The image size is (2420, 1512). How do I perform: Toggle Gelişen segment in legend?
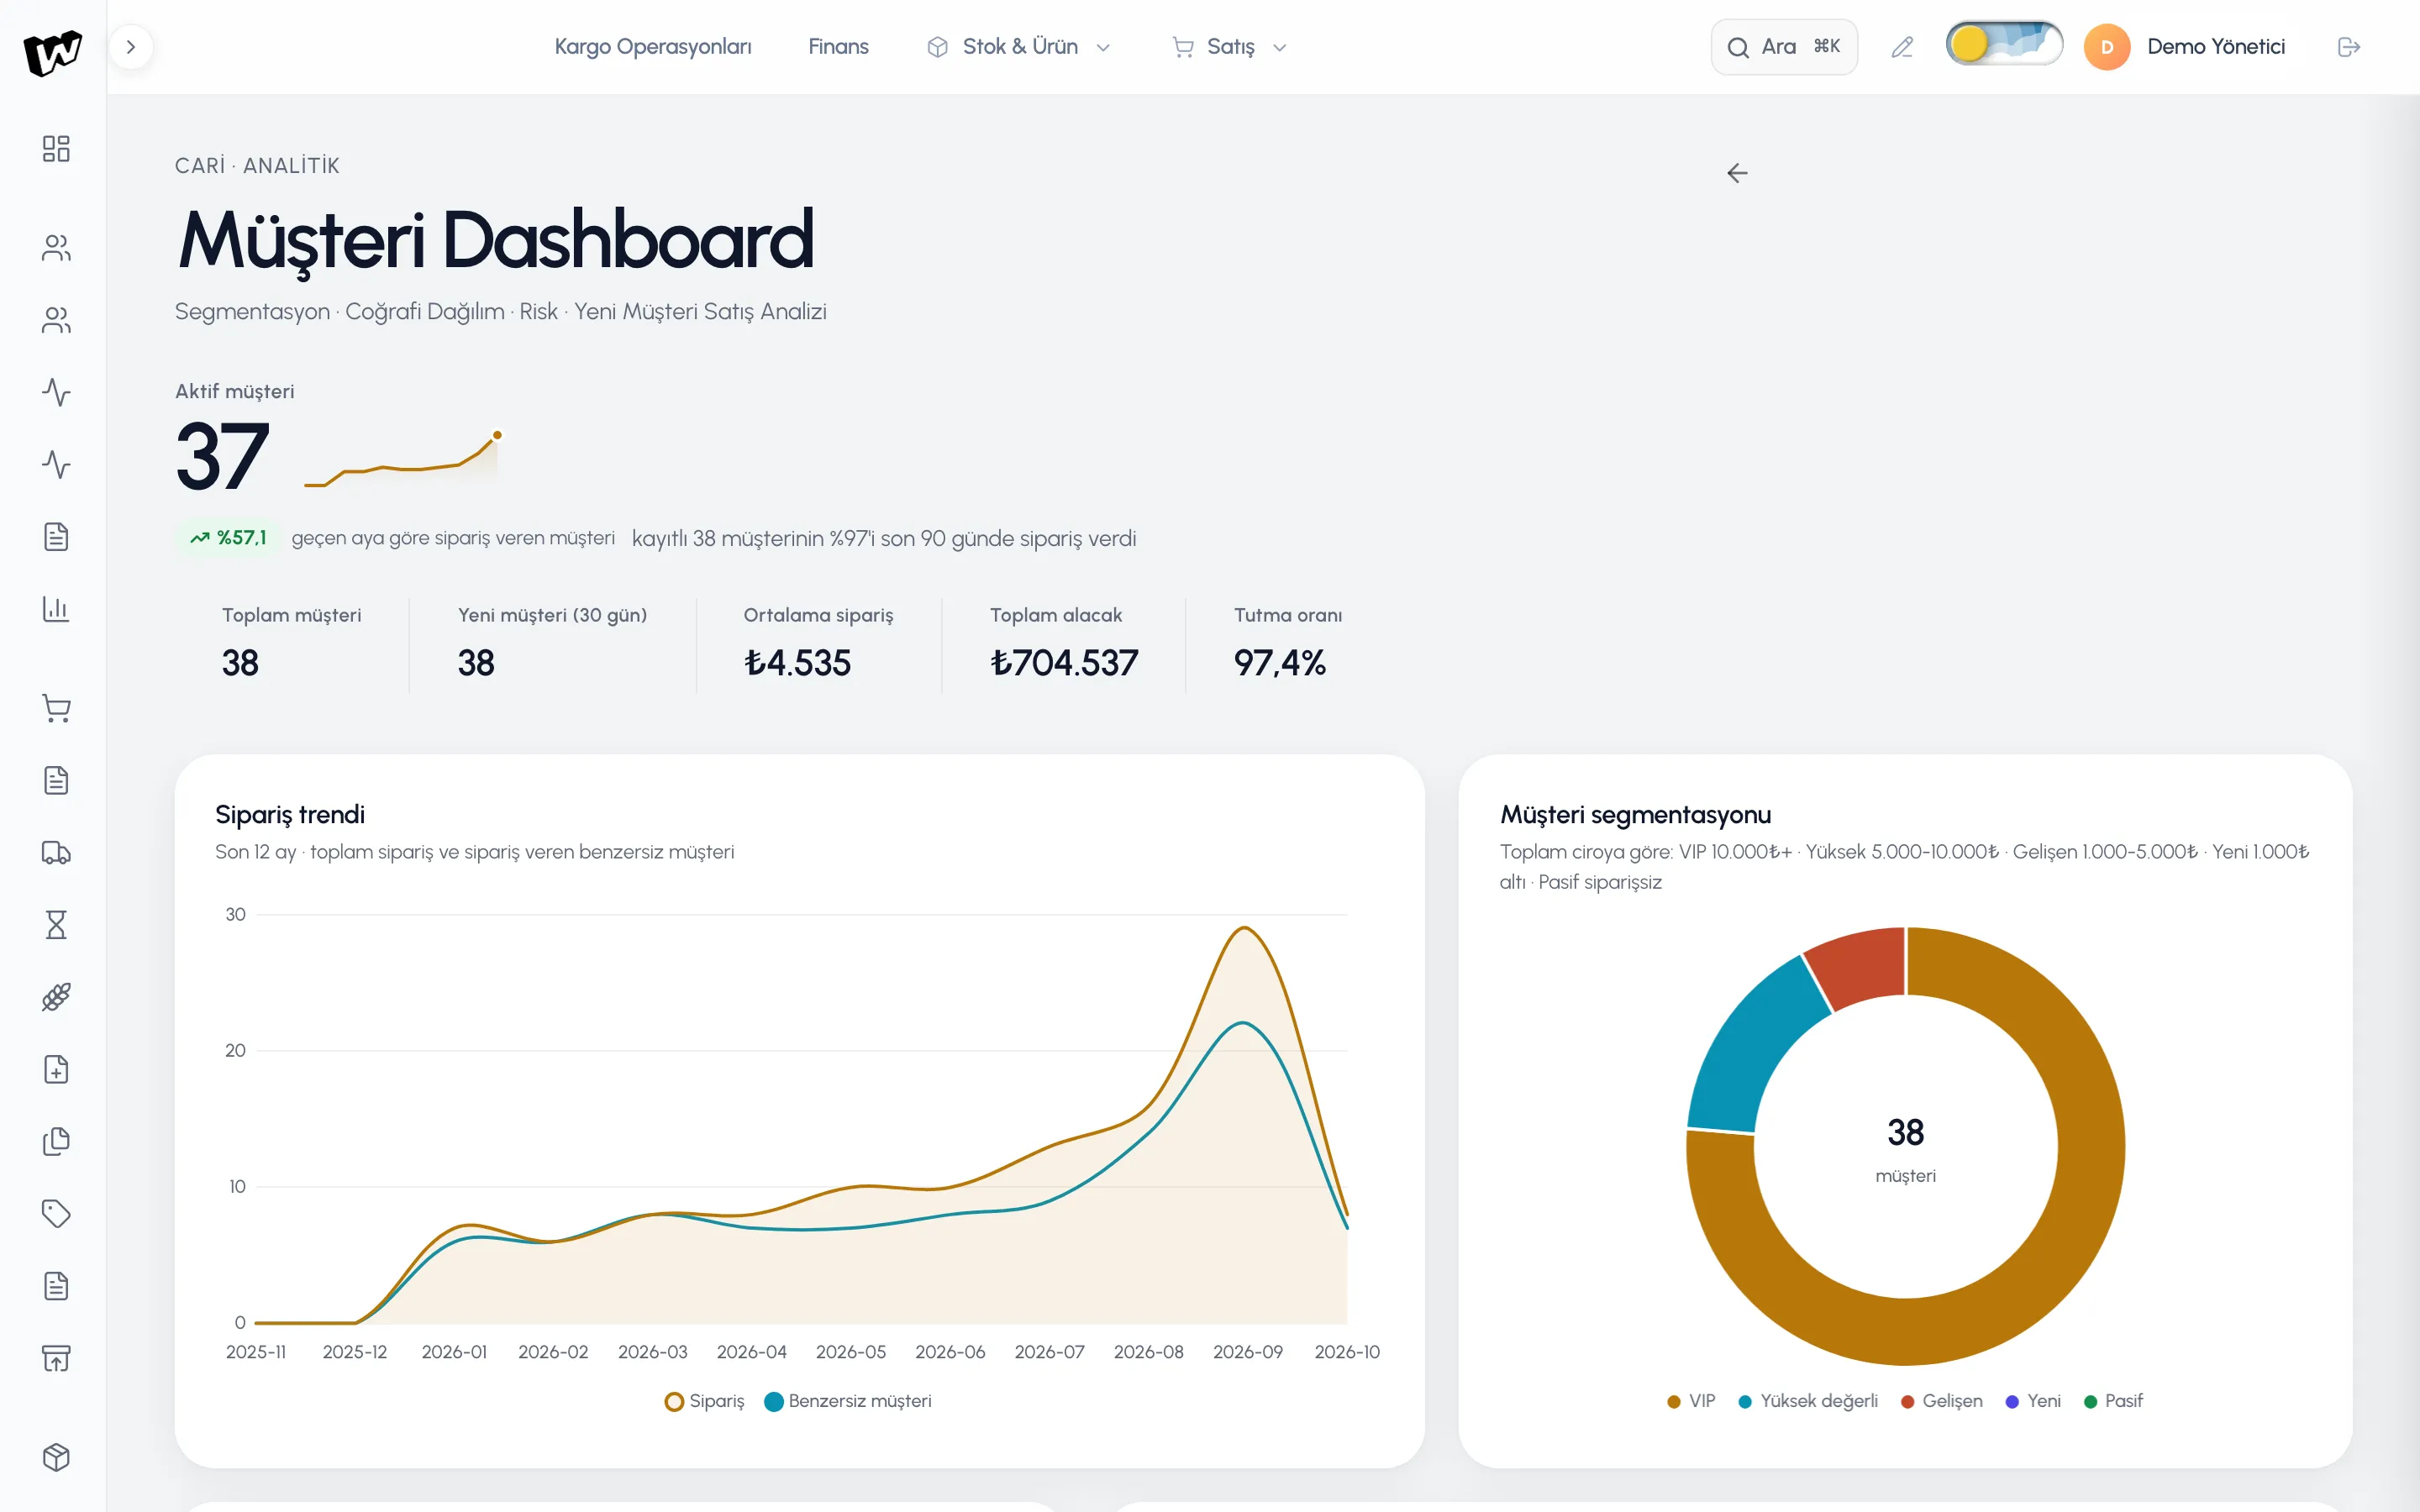1941,1401
